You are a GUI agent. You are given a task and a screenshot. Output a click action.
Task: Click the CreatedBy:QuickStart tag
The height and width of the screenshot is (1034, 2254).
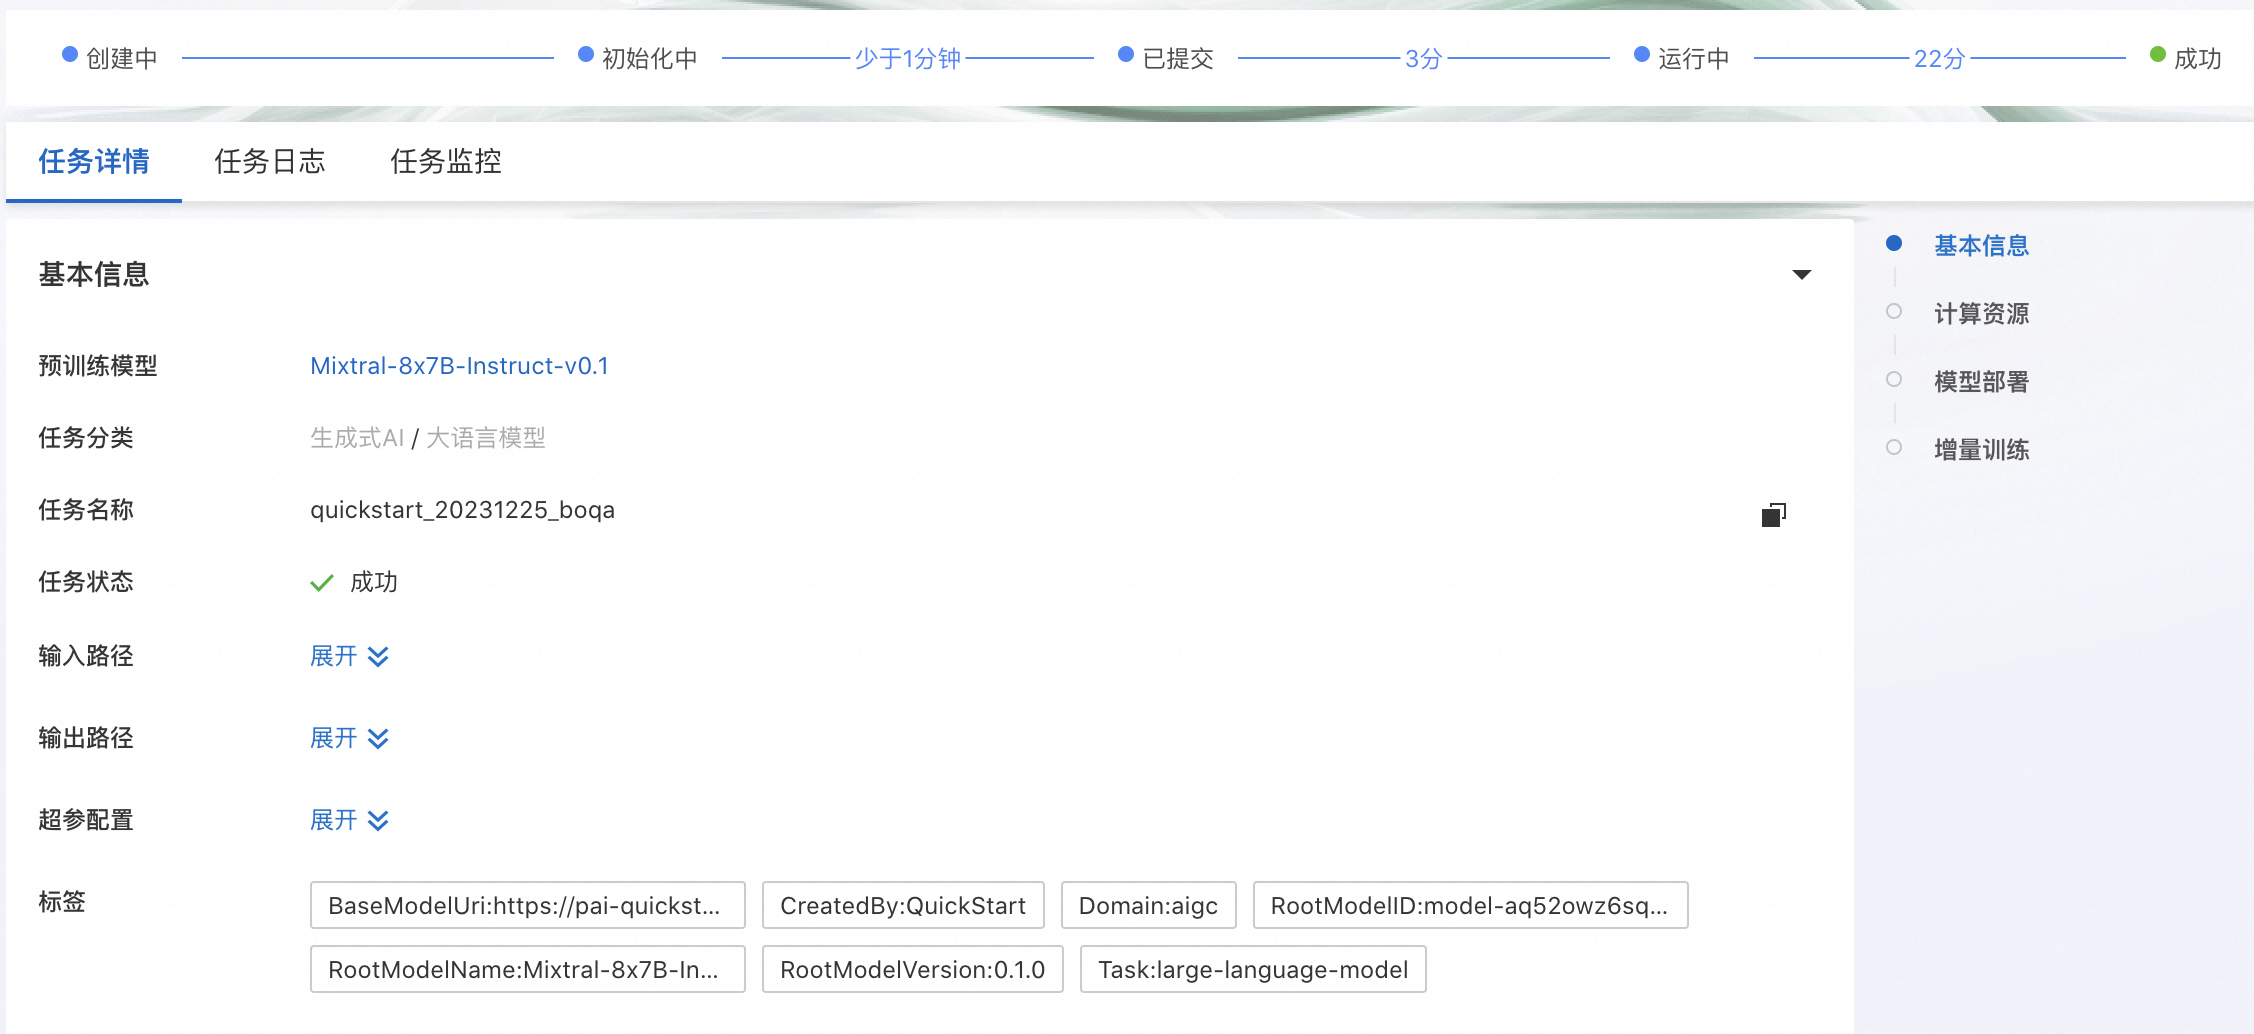pyautogui.click(x=903, y=905)
